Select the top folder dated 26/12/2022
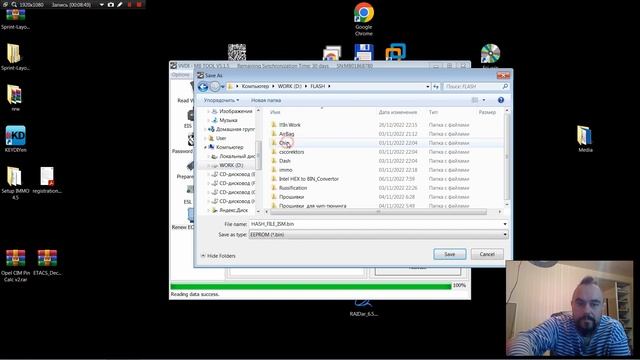This screenshot has width=640, height=360. (289, 125)
